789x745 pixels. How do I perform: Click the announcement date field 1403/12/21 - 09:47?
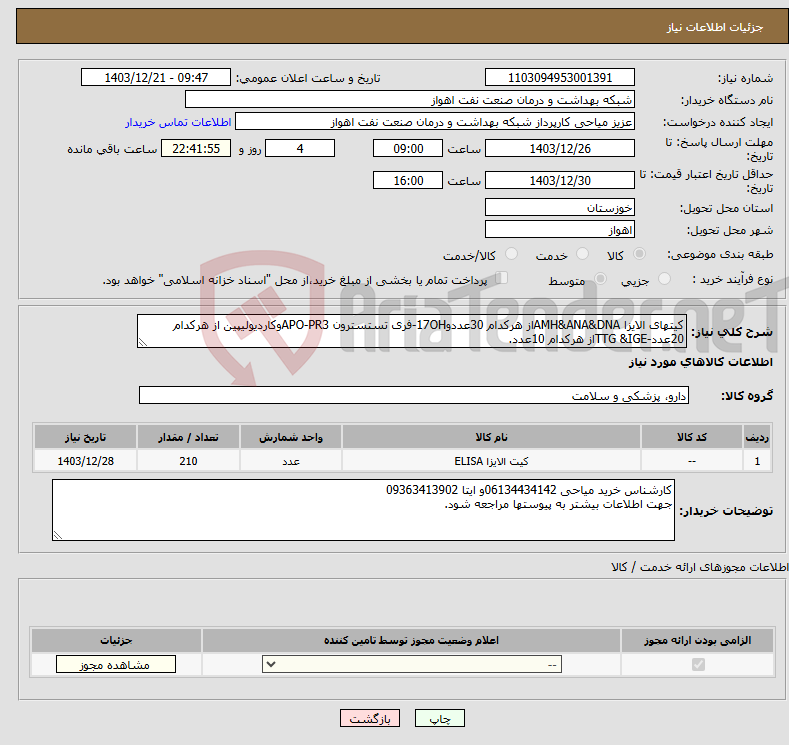pos(155,77)
